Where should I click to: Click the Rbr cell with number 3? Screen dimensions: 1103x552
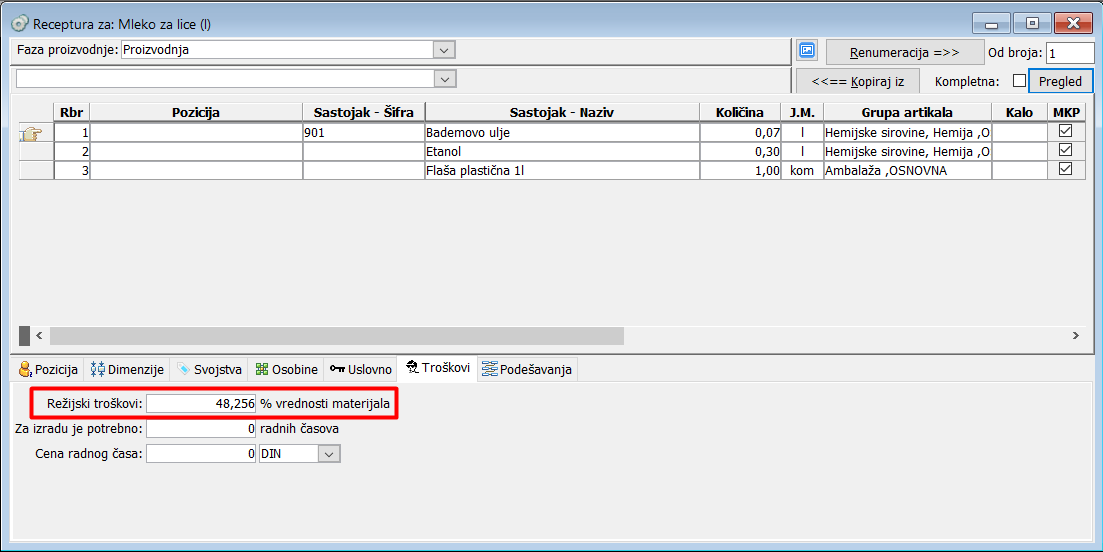(x=72, y=170)
